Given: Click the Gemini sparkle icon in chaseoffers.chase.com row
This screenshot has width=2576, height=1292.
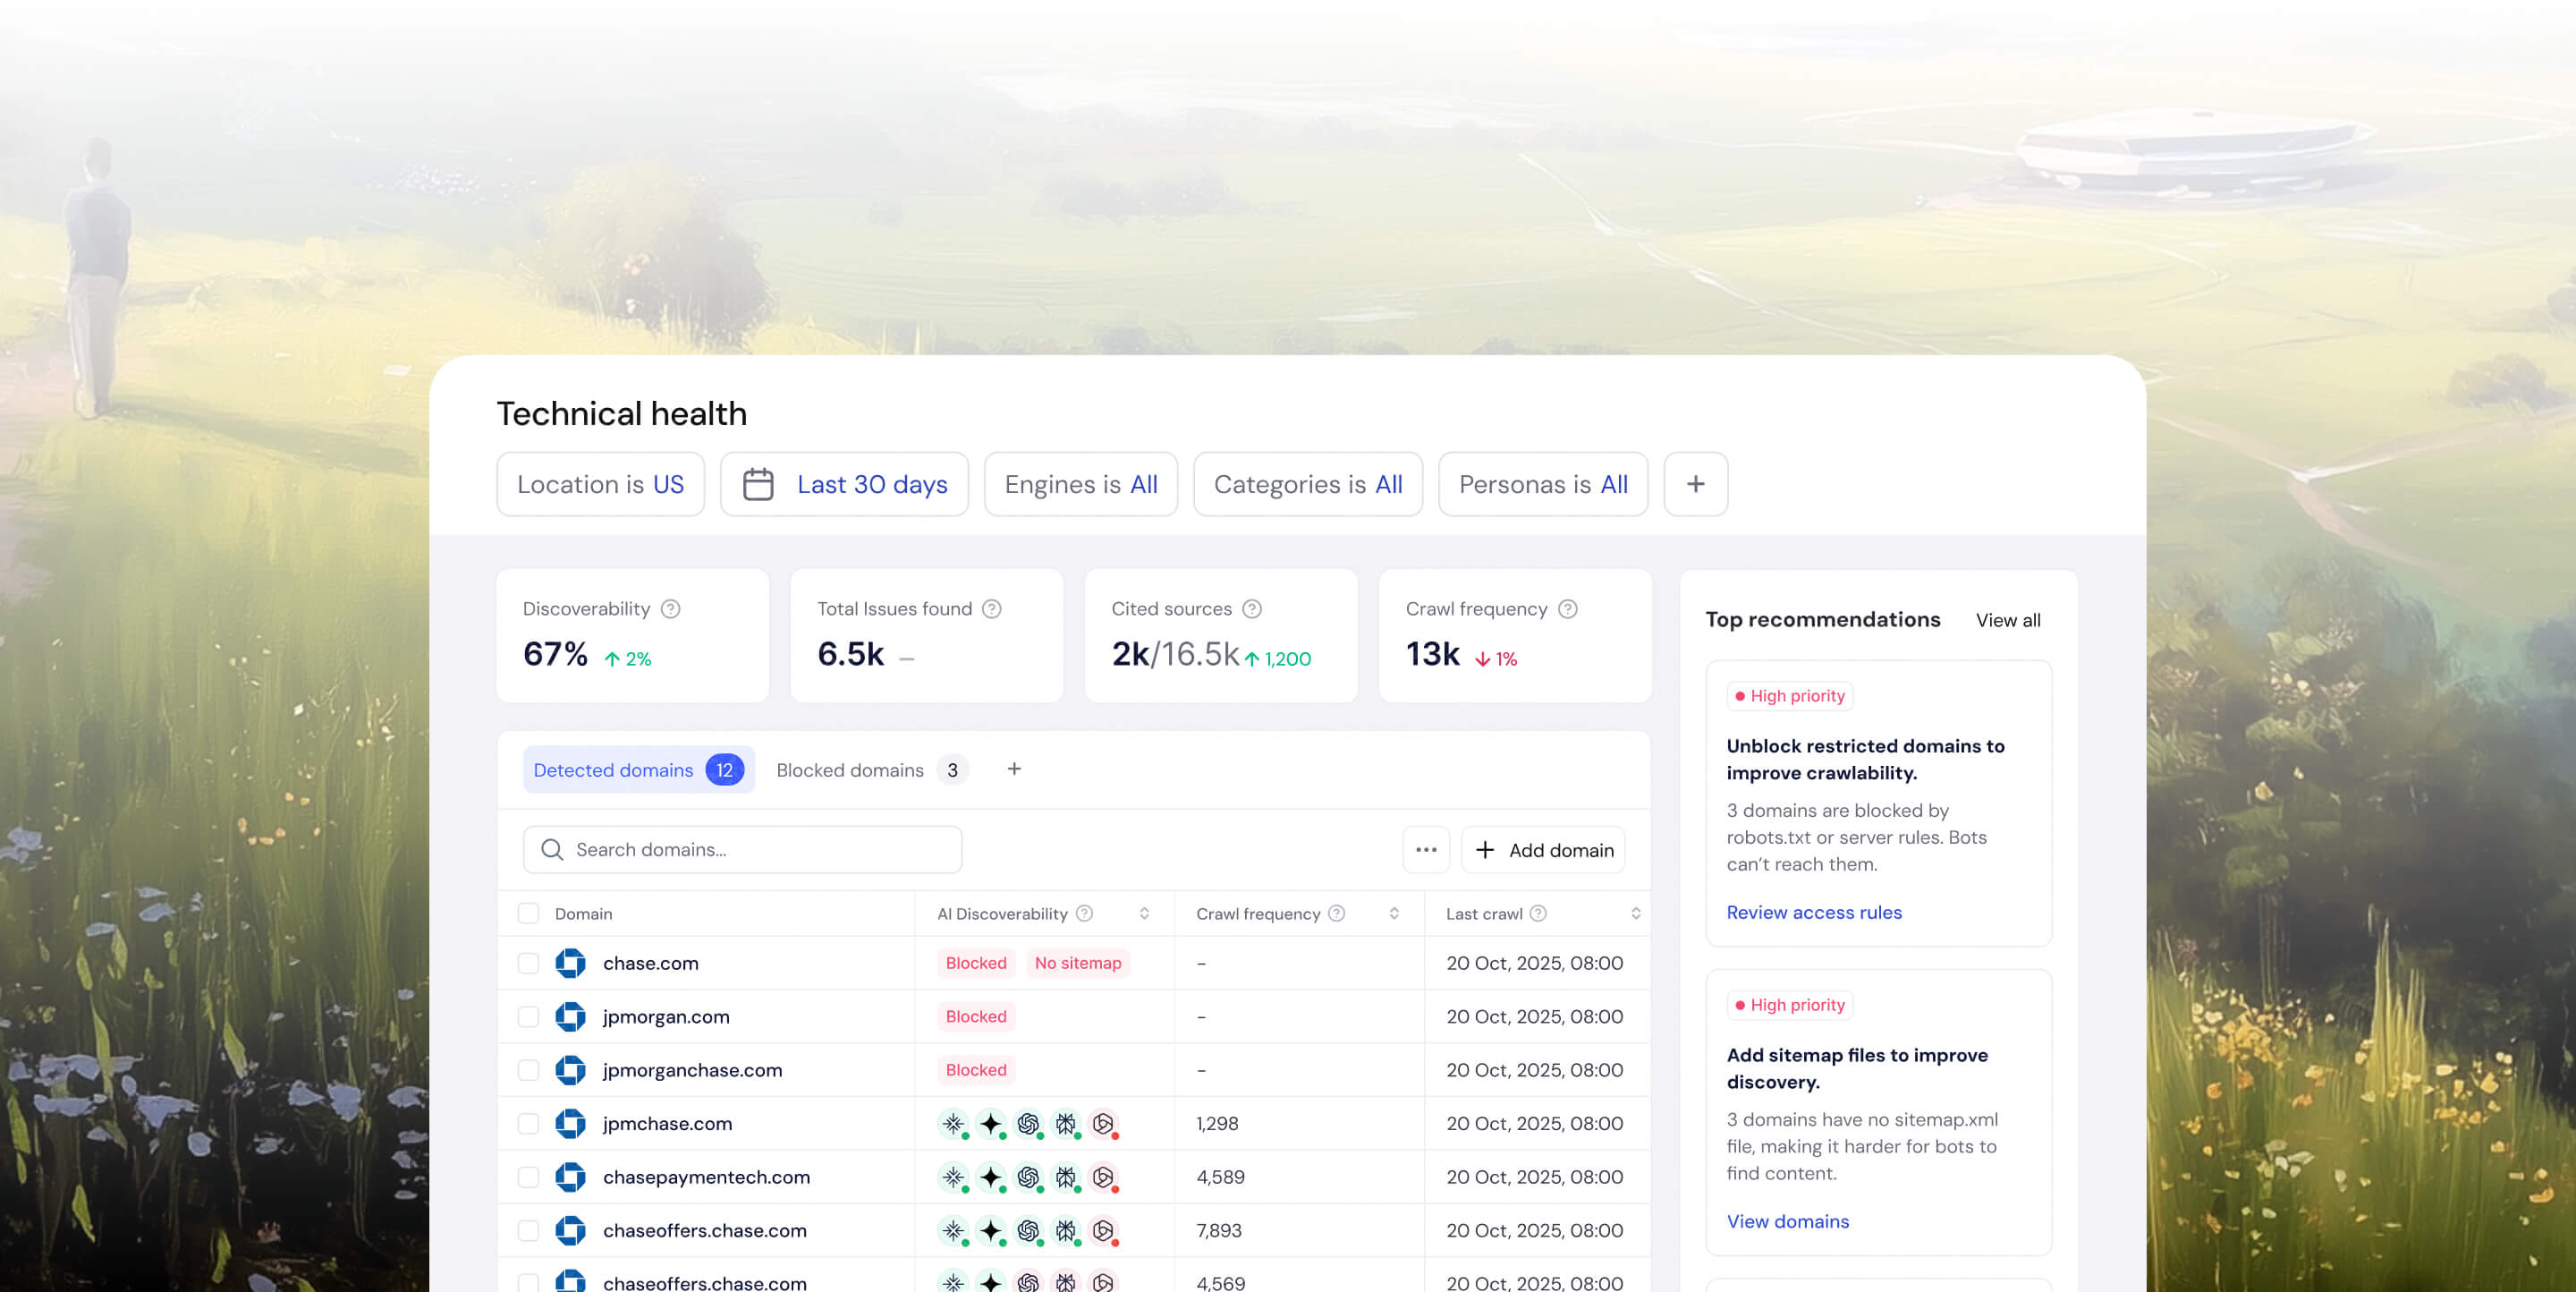Looking at the screenshot, I should pyautogui.click(x=990, y=1230).
